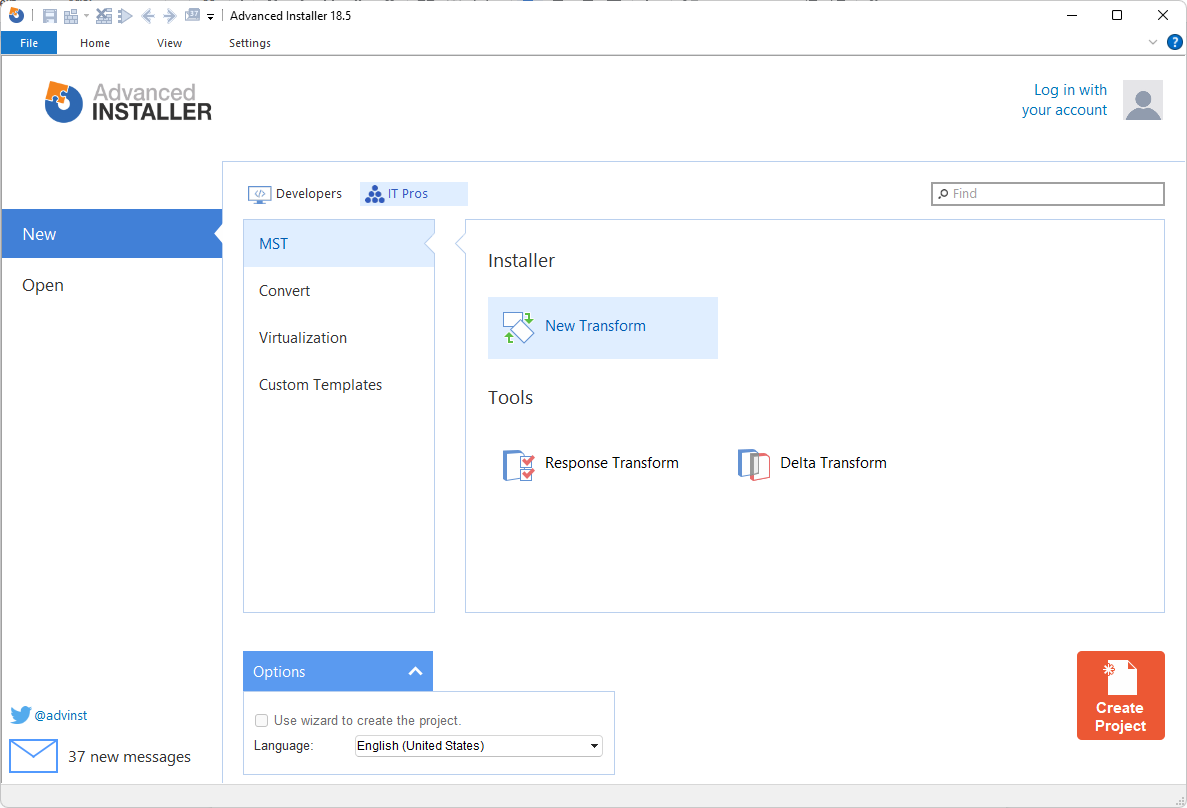Click the Advanced Installer logo
The width and height of the screenshot is (1187, 808).
tap(128, 101)
